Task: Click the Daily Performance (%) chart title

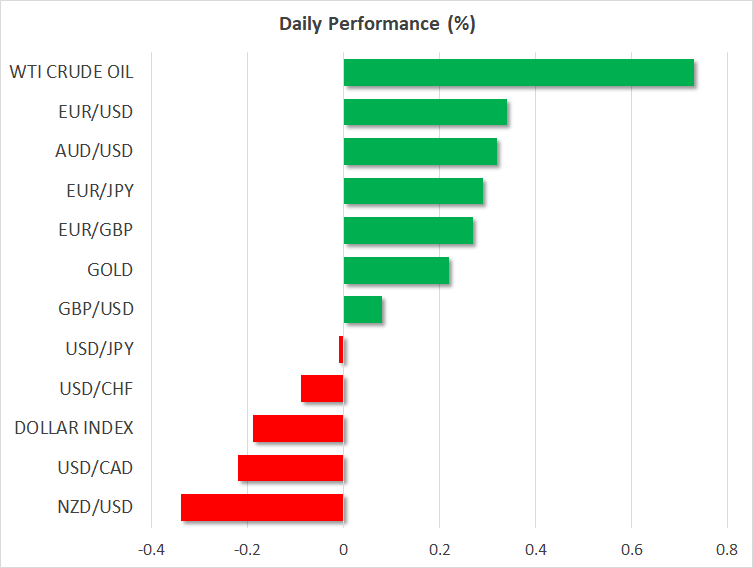Action: [x=376, y=24]
